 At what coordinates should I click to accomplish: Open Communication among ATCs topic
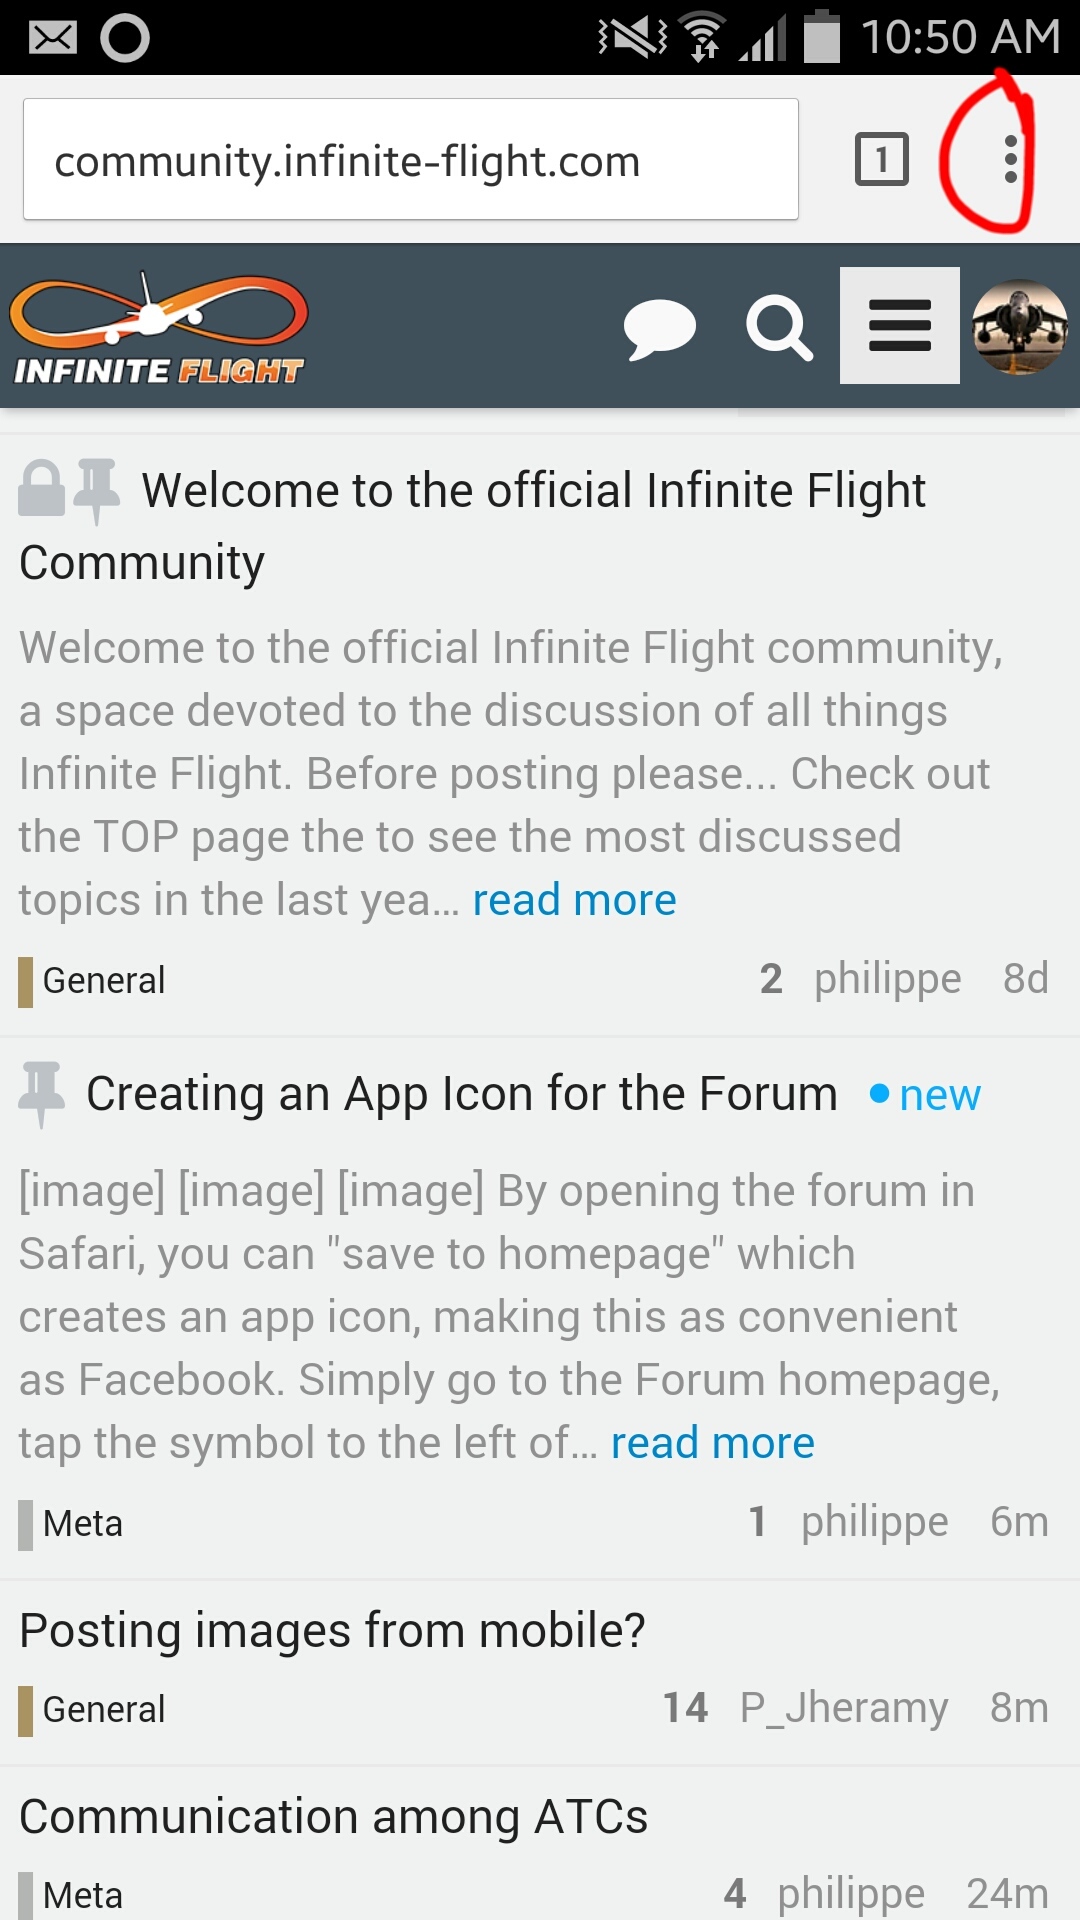[334, 1817]
